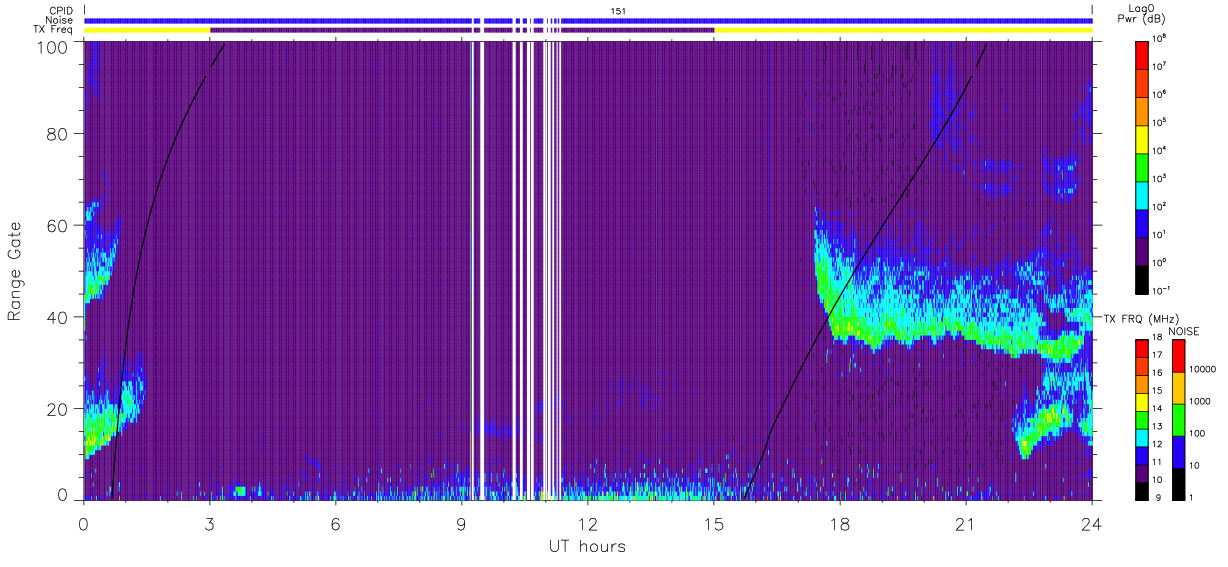Click the UT hours tick label 21
Image resolution: width=1228 pixels, height=567 pixels.
965,522
